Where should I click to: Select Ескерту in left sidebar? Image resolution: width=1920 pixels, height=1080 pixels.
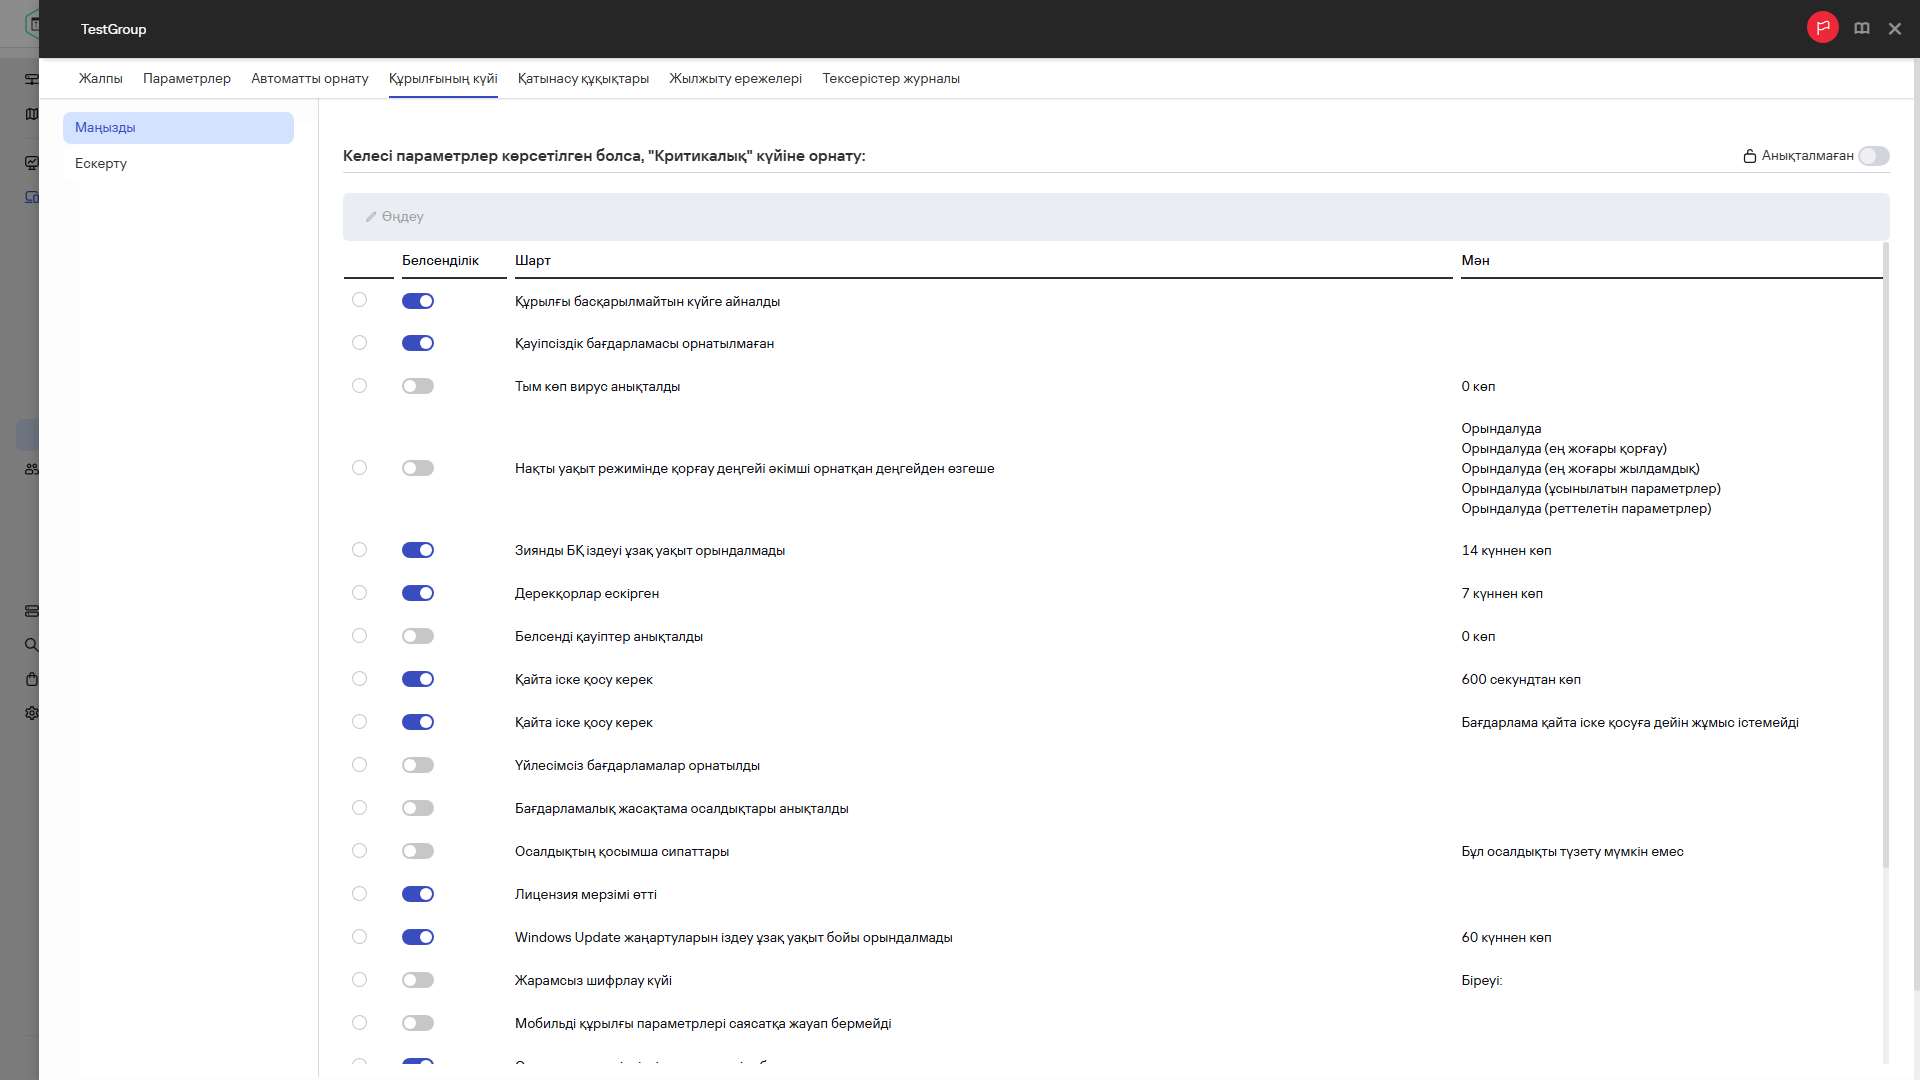[101, 163]
